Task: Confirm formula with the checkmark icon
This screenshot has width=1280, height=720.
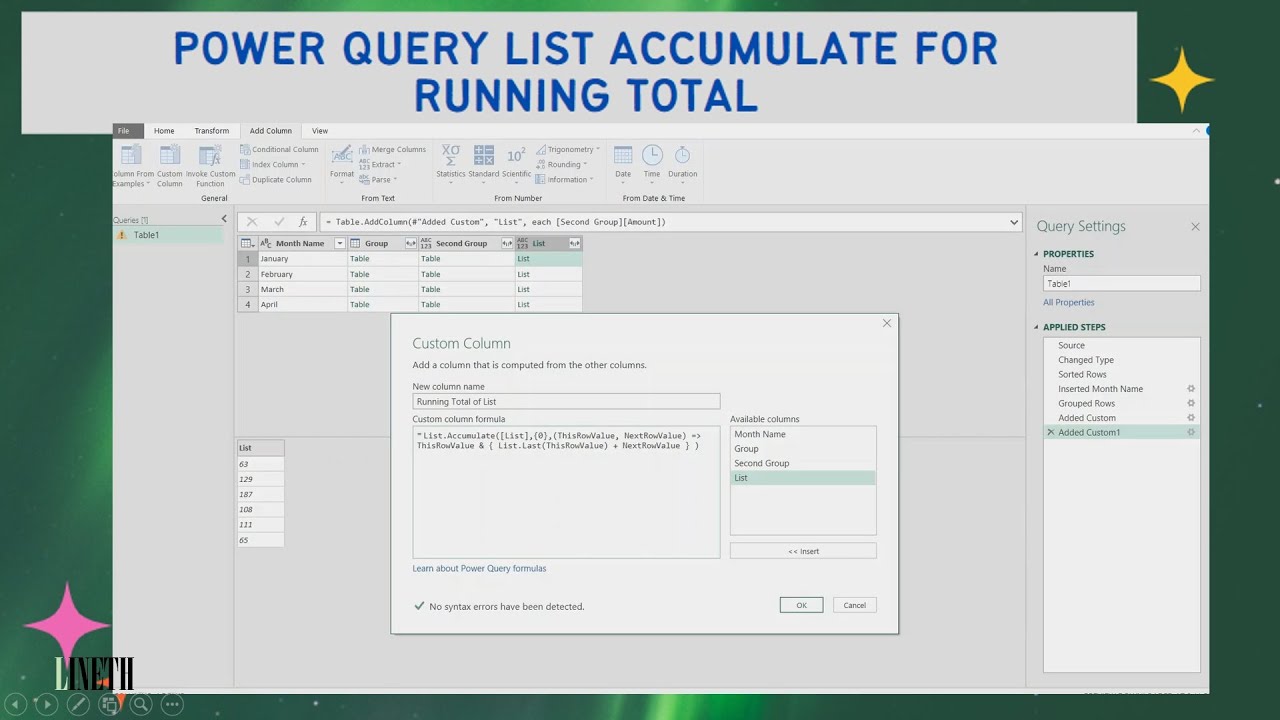Action: [279, 222]
